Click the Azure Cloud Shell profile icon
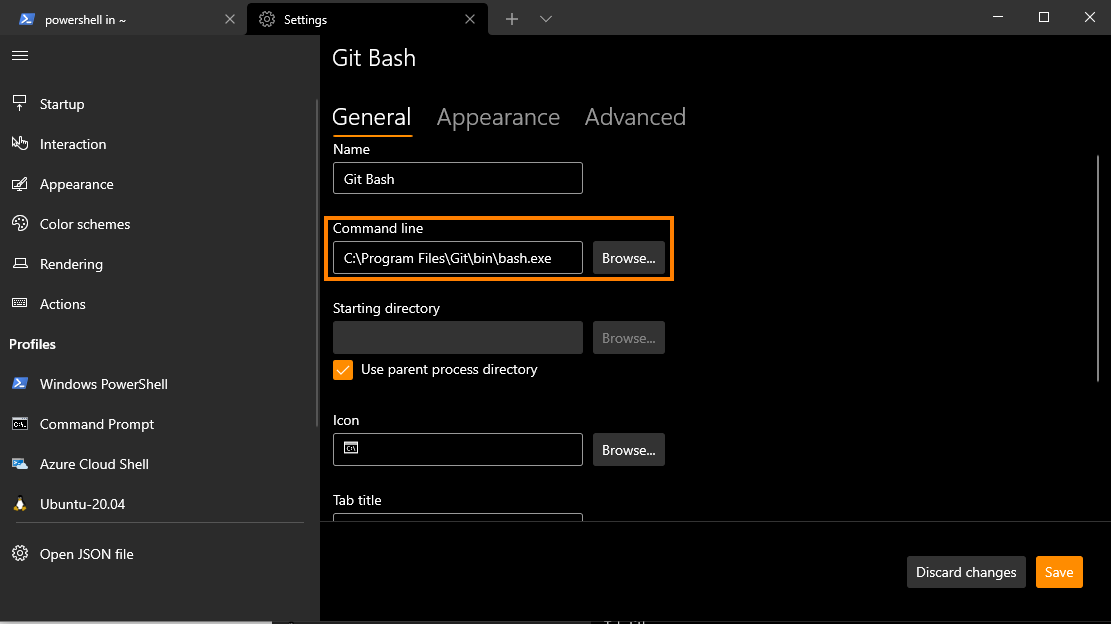Screen dimensions: 1111x624 tap(20, 464)
